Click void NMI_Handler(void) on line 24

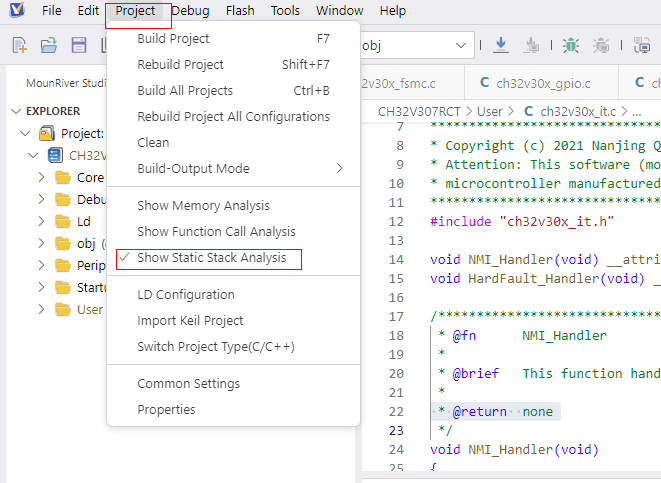click(514, 450)
